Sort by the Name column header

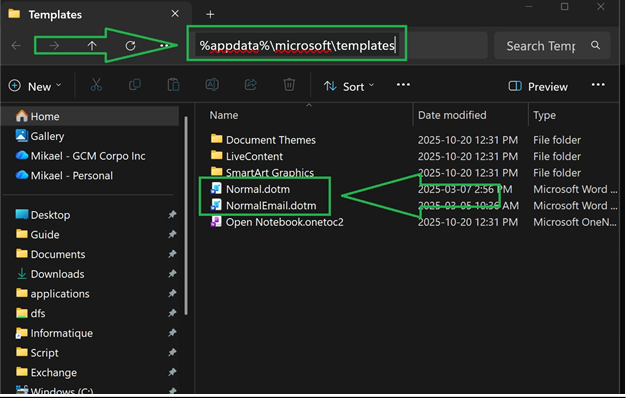pos(224,115)
